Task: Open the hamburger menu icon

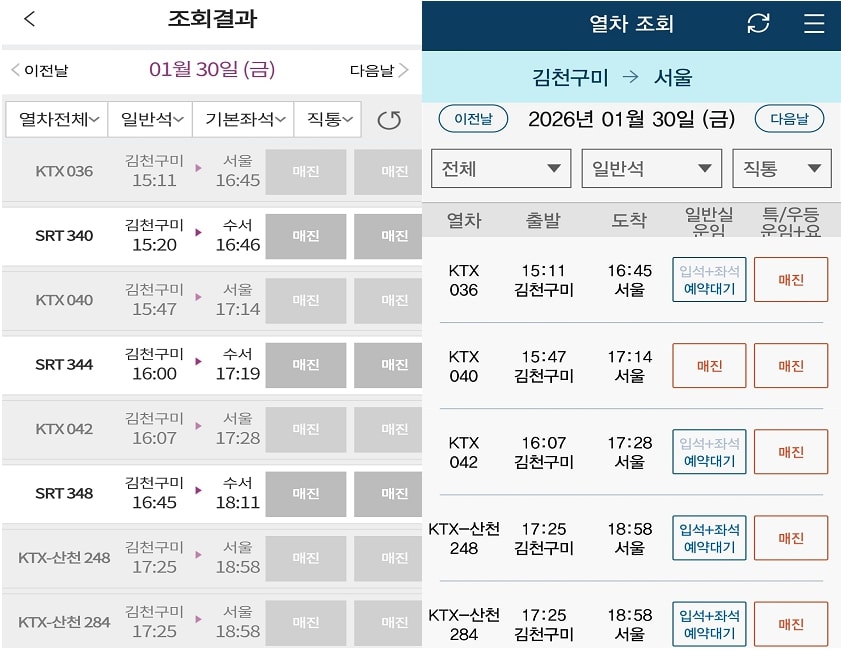Action: point(814,23)
